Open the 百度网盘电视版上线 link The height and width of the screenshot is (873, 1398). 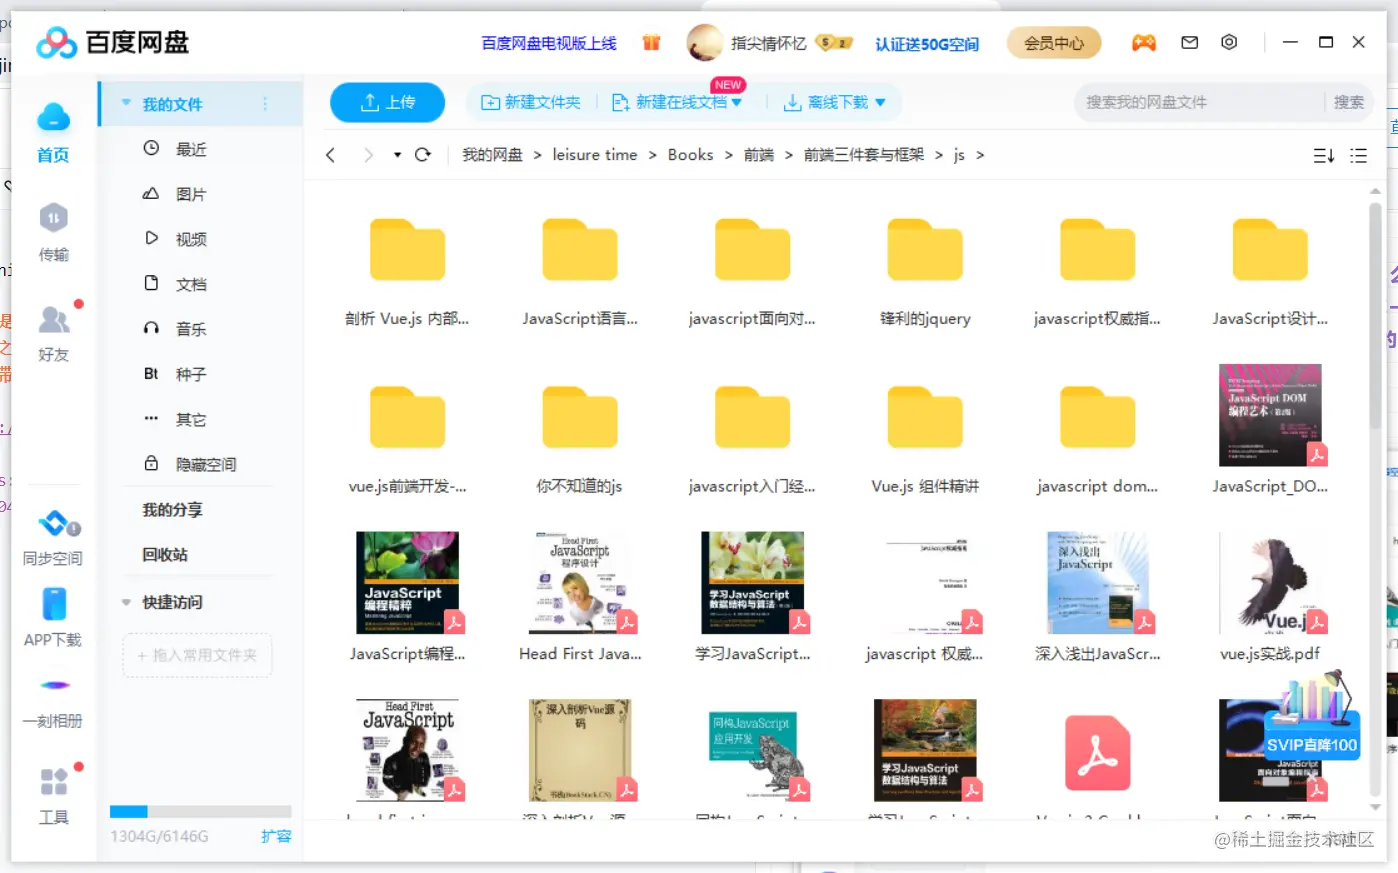tap(549, 43)
